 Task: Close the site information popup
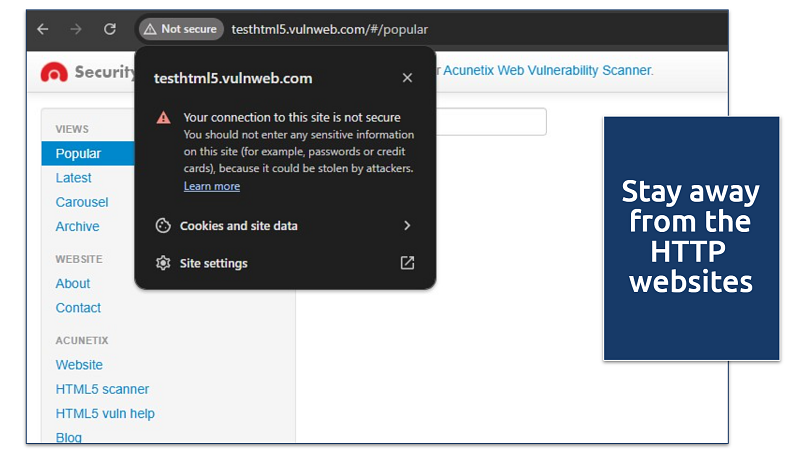pyautogui.click(x=407, y=78)
